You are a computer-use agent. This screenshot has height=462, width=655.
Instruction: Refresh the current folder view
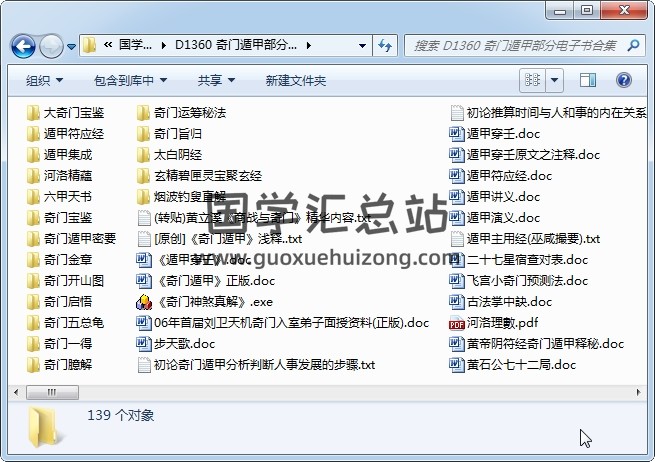(x=384, y=46)
